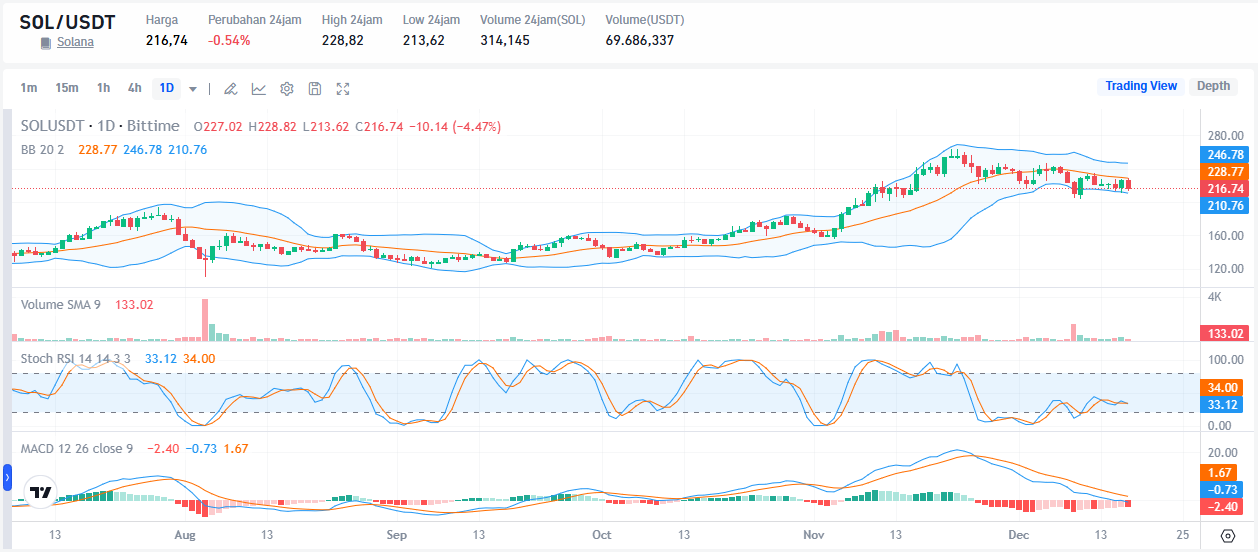Screen dimensions: 1258x552
Task: Click the 246.78 upper band price label
Action: point(1225,155)
